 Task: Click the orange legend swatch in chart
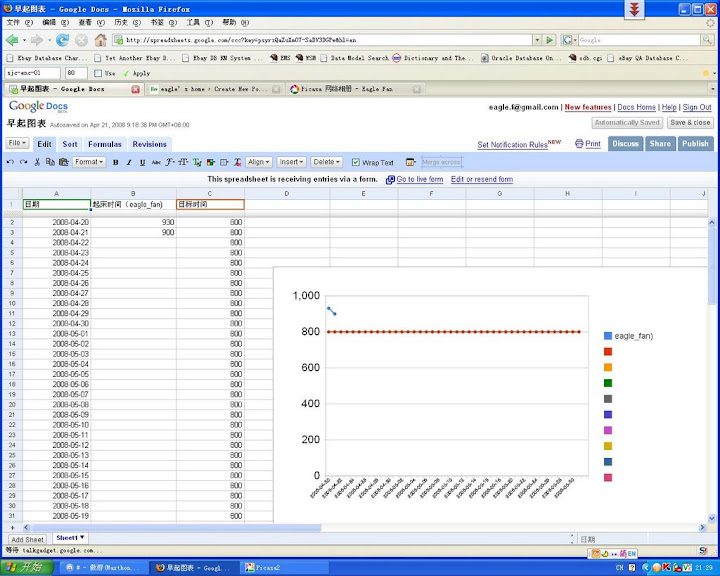[x=608, y=367]
